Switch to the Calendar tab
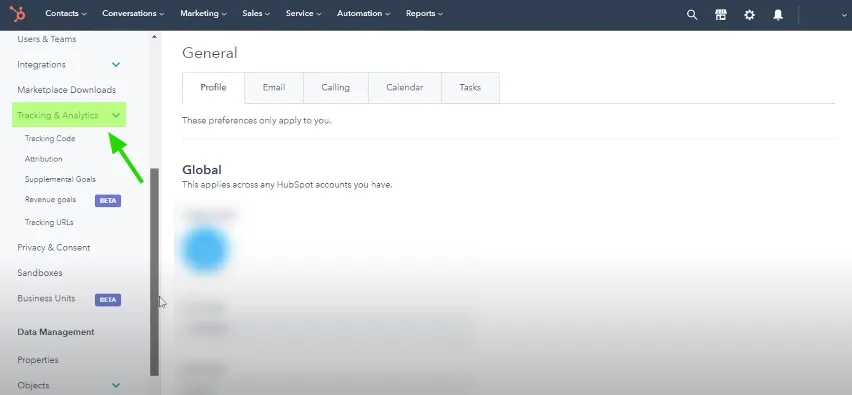The height and width of the screenshot is (395, 852). [405, 87]
